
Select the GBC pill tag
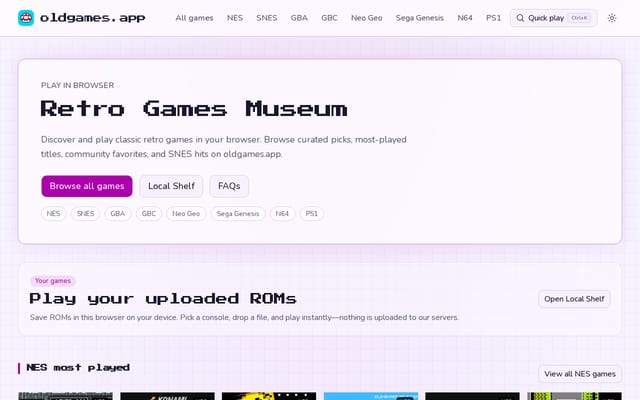click(x=149, y=213)
